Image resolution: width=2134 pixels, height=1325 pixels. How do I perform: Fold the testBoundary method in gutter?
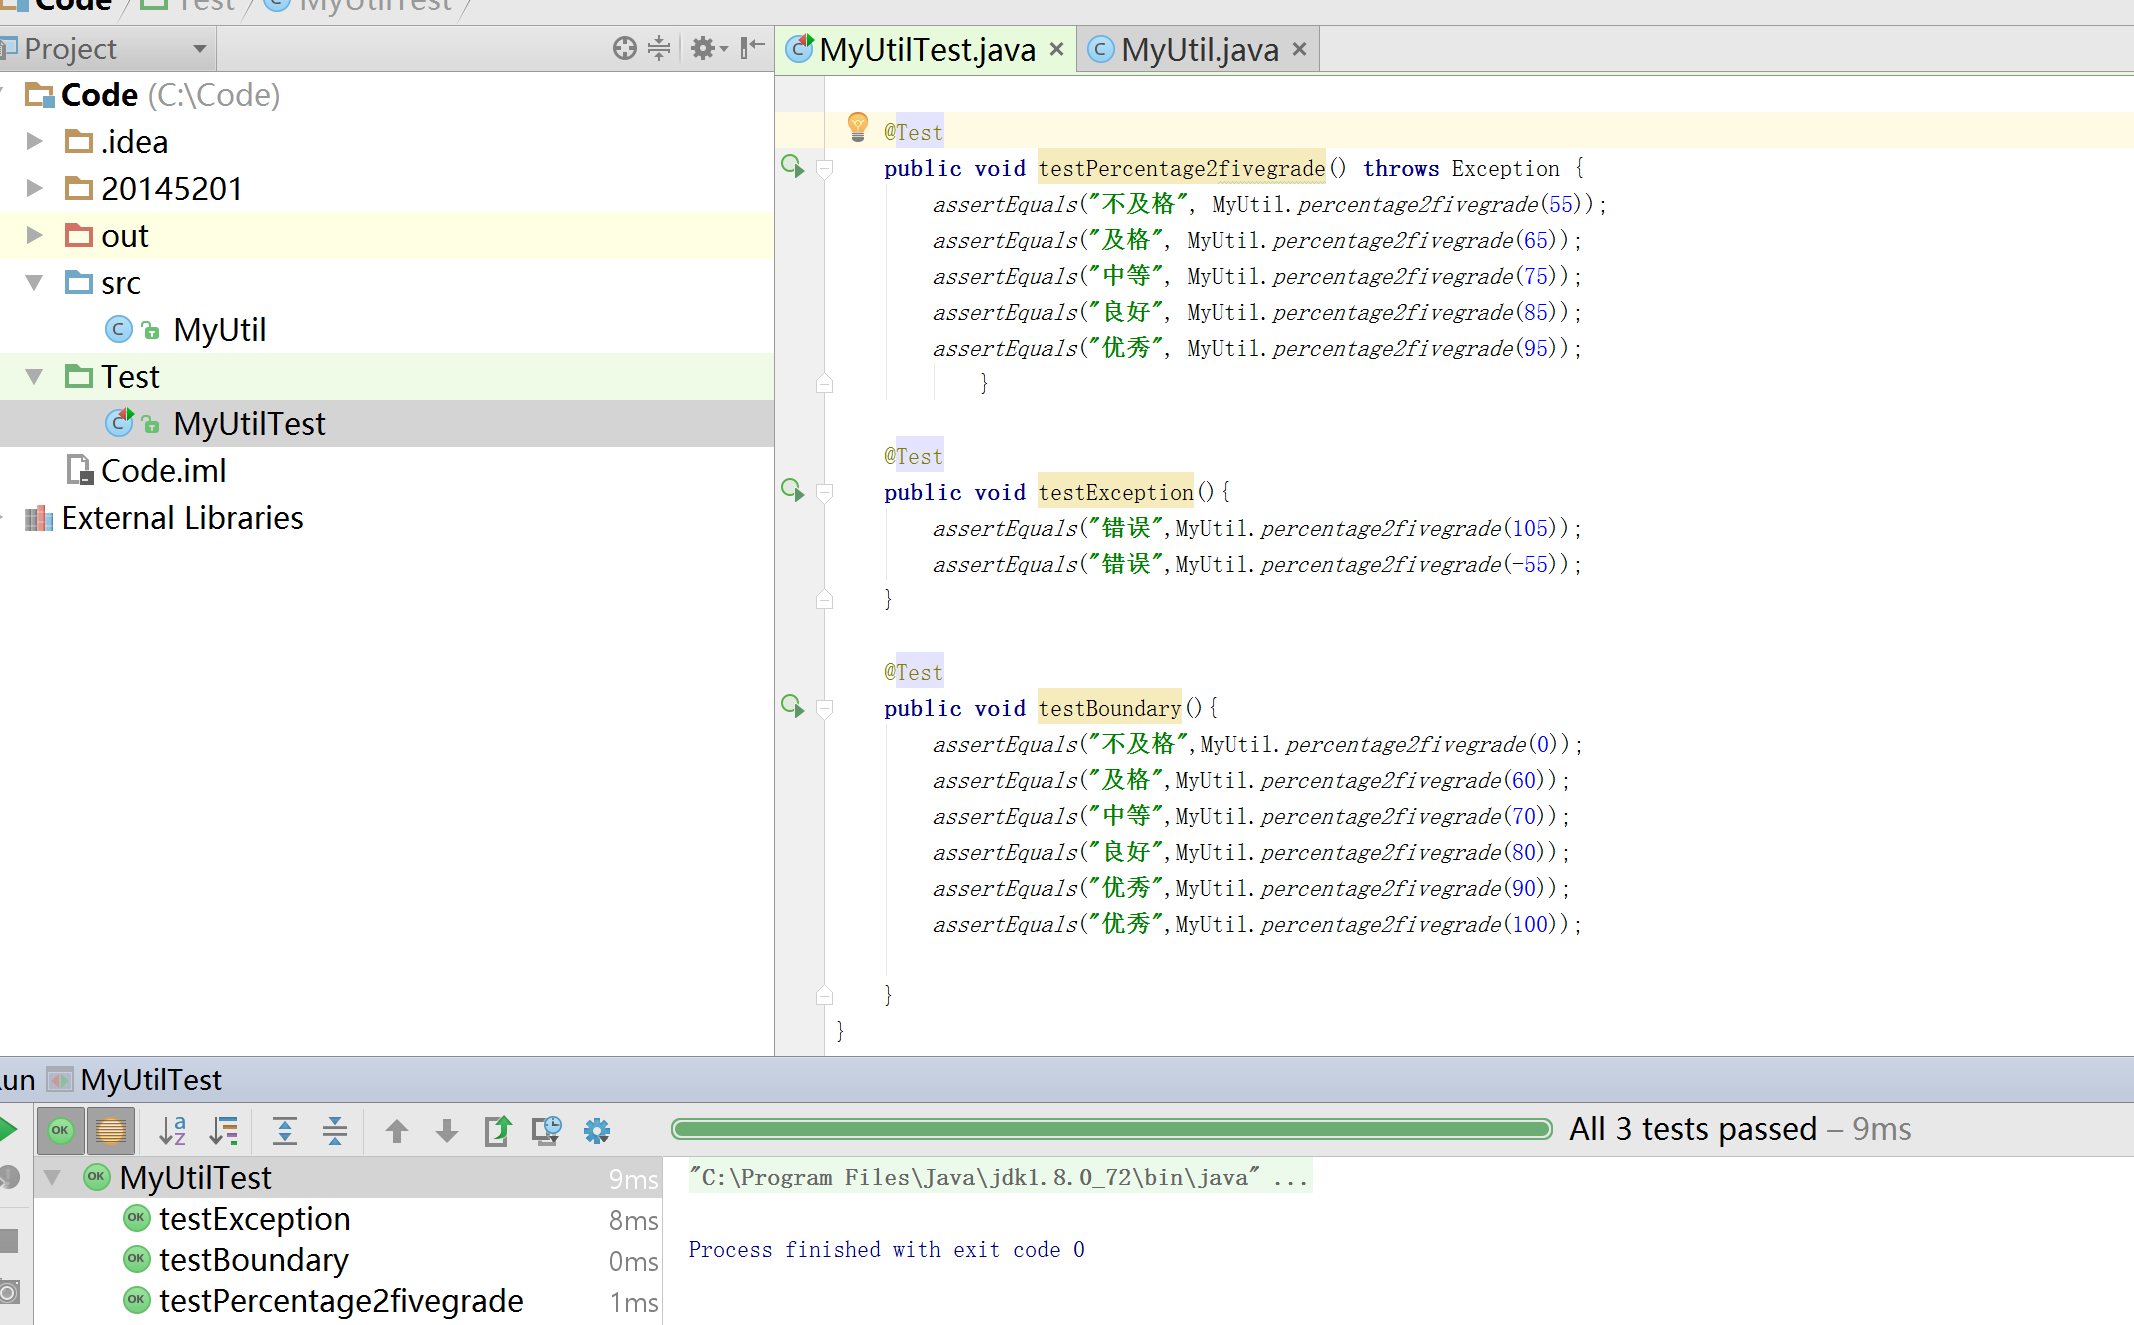click(x=824, y=709)
